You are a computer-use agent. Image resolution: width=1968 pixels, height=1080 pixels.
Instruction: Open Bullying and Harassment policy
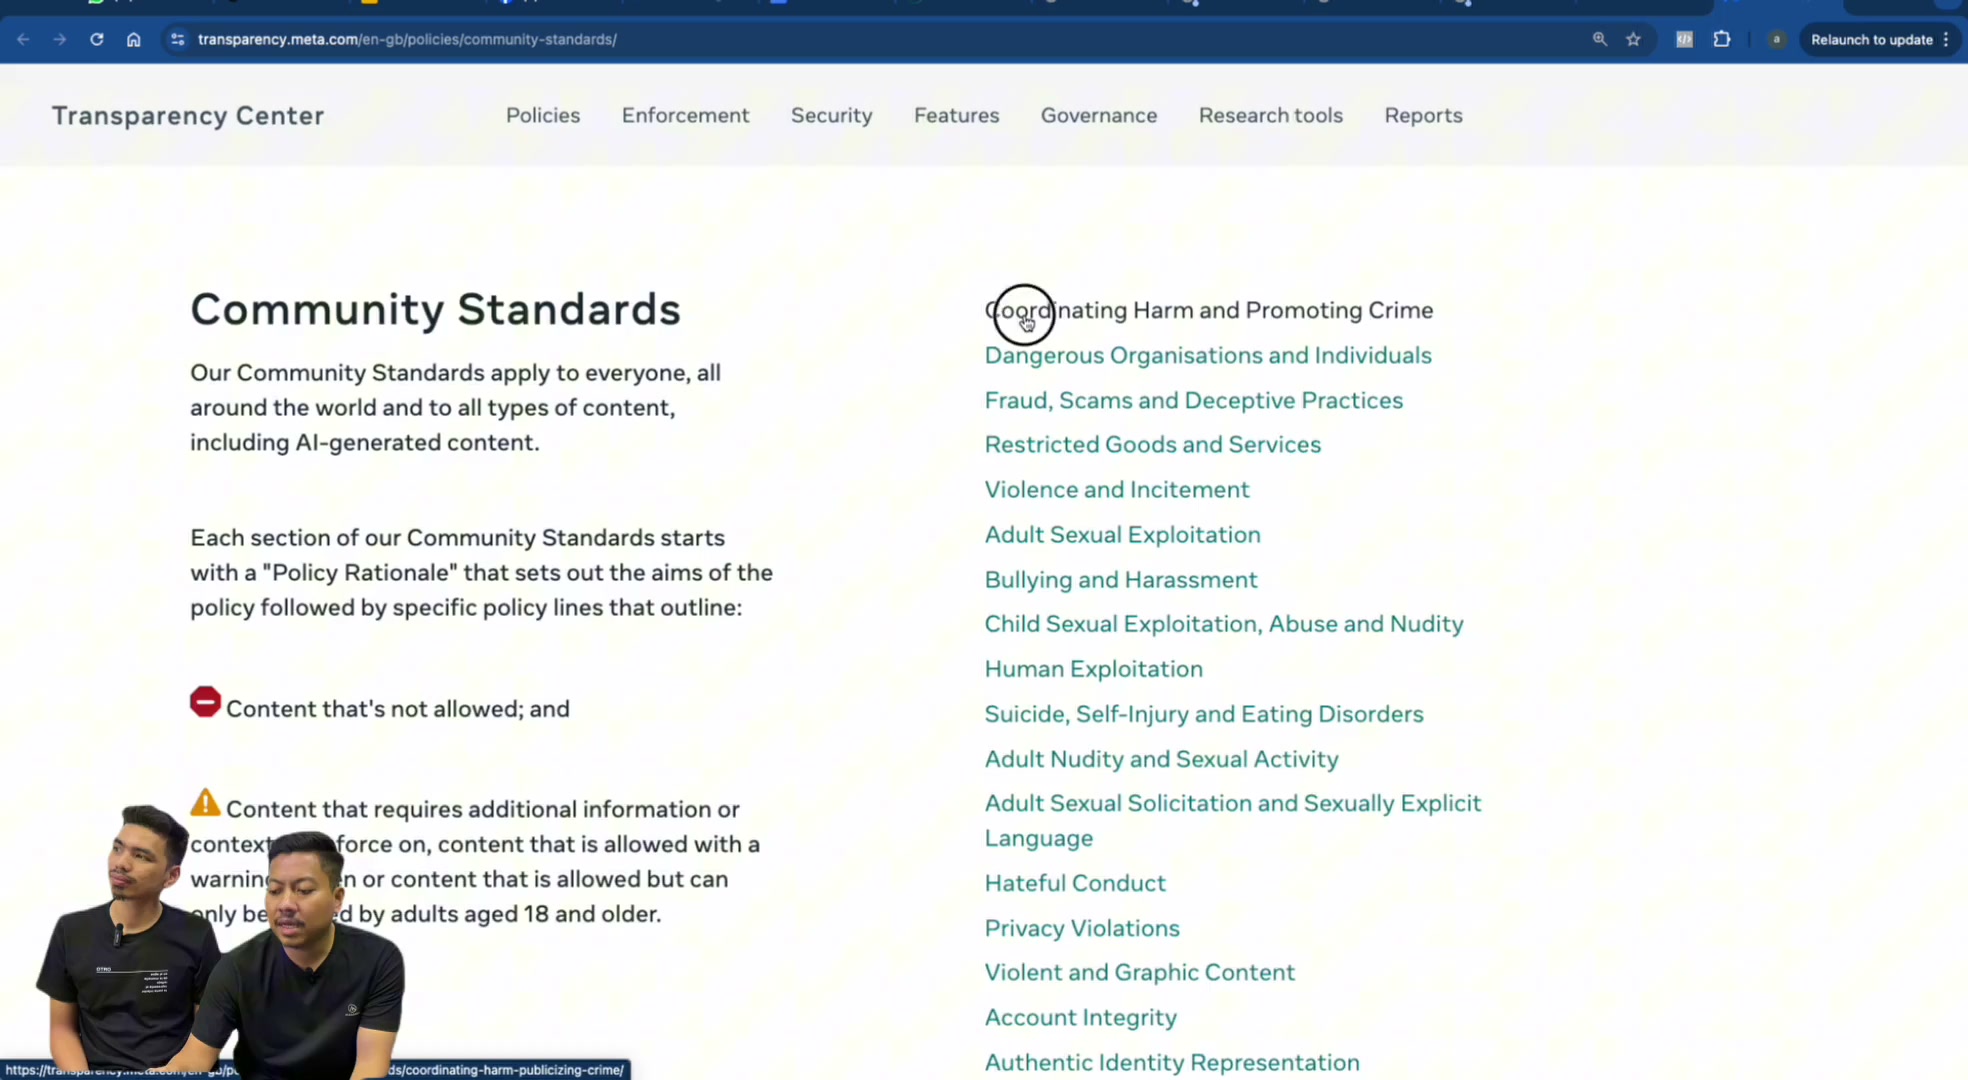click(1120, 579)
